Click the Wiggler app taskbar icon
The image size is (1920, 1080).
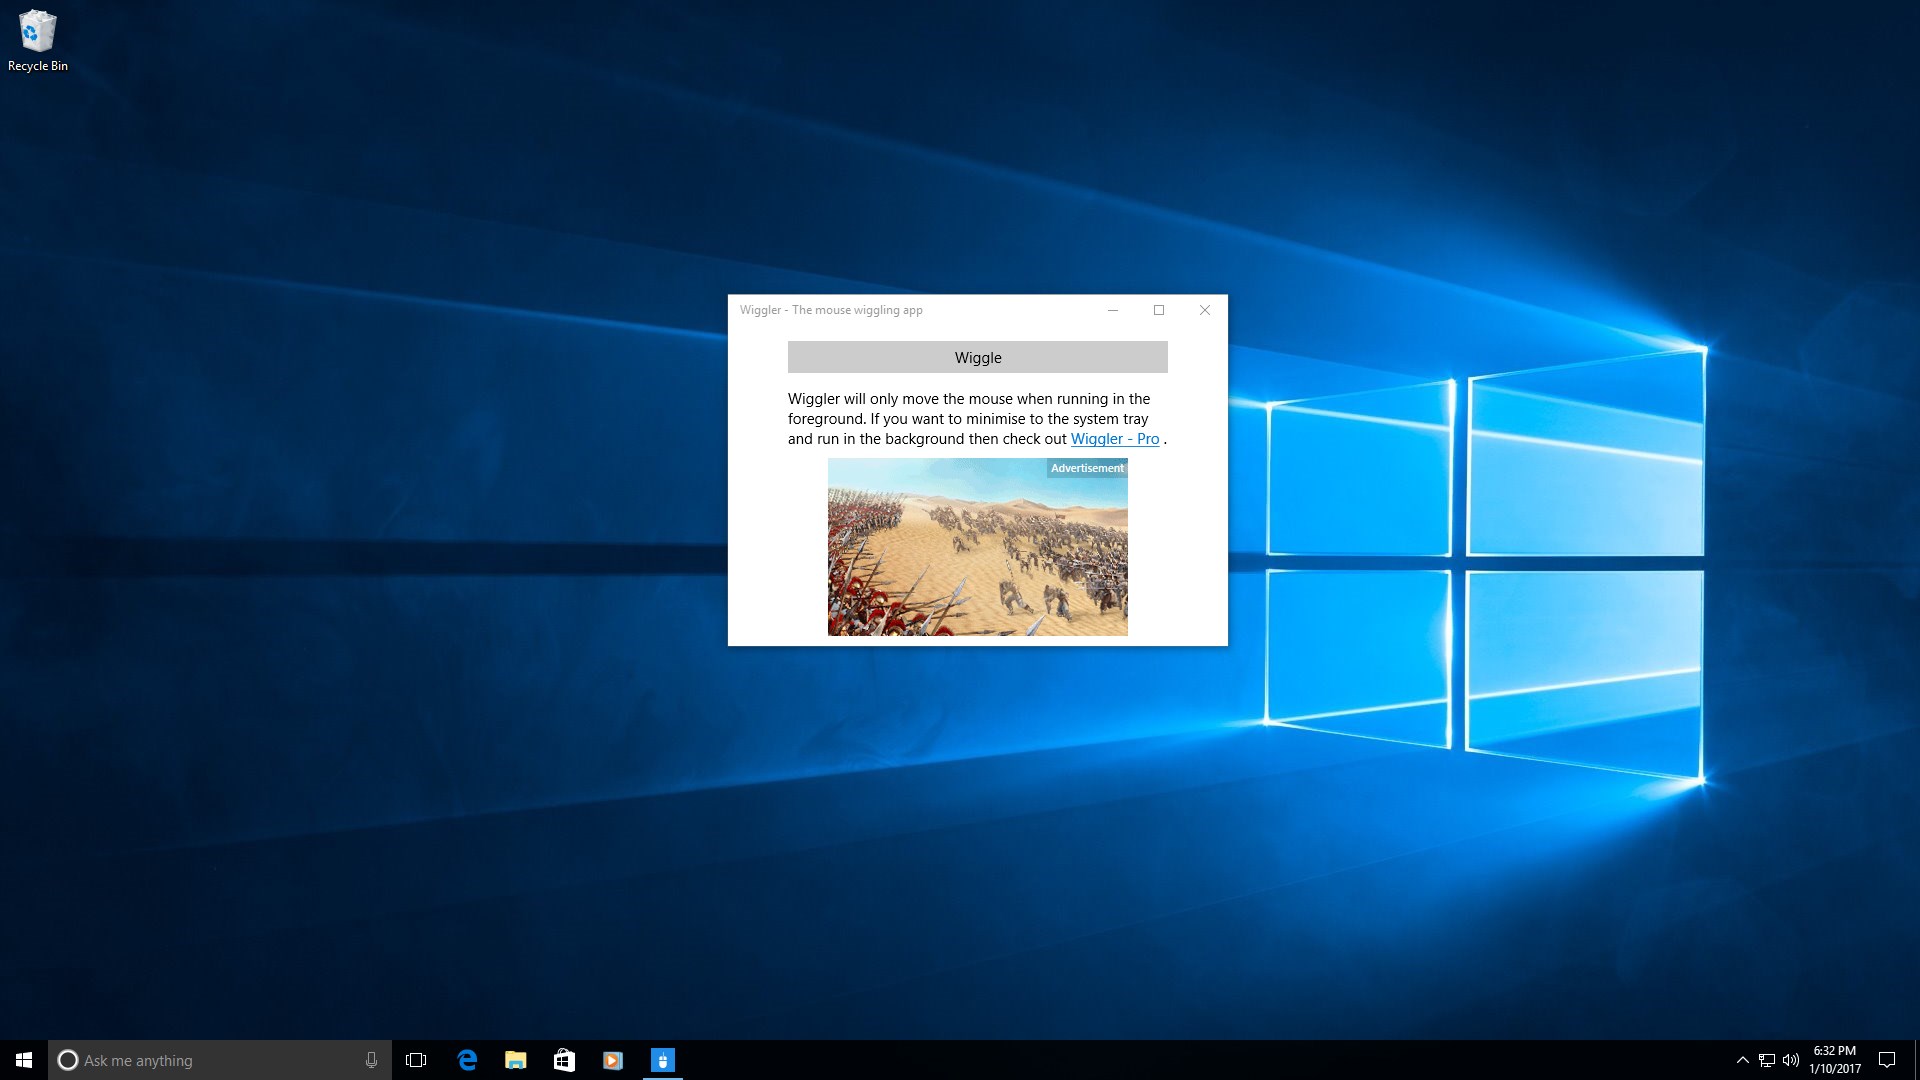click(662, 1060)
